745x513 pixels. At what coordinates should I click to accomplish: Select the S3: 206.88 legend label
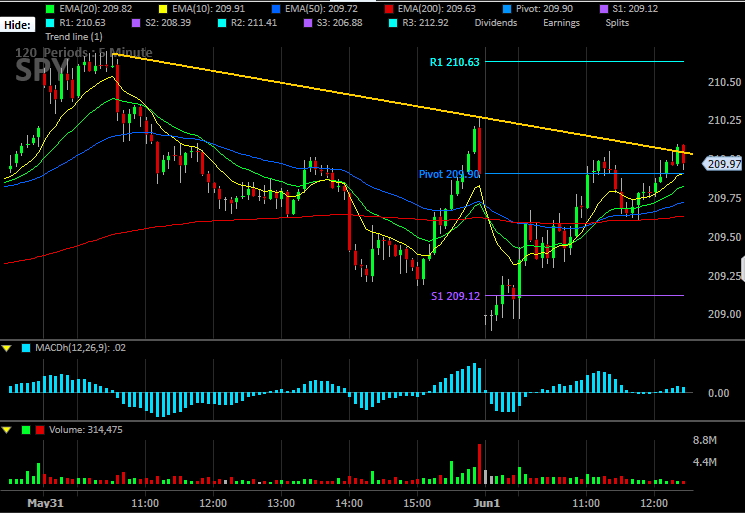tap(340, 23)
